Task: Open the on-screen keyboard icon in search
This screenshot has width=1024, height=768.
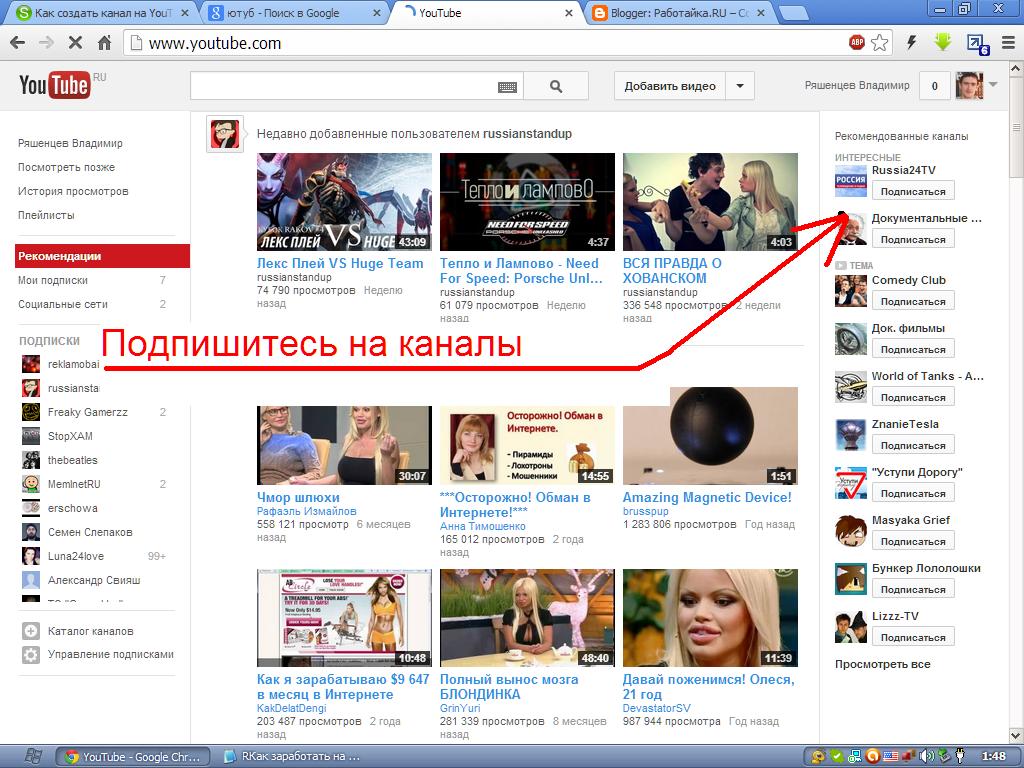Action: point(507,87)
